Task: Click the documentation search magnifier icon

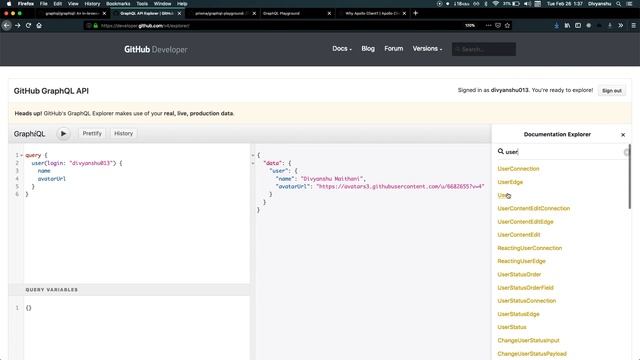Action: [x=500, y=151]
